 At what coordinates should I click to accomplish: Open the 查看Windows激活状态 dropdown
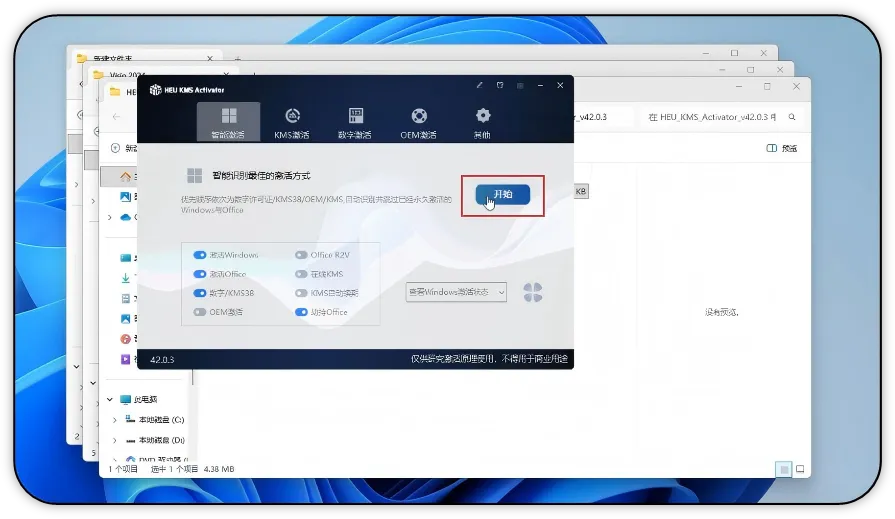pos(455,292)
